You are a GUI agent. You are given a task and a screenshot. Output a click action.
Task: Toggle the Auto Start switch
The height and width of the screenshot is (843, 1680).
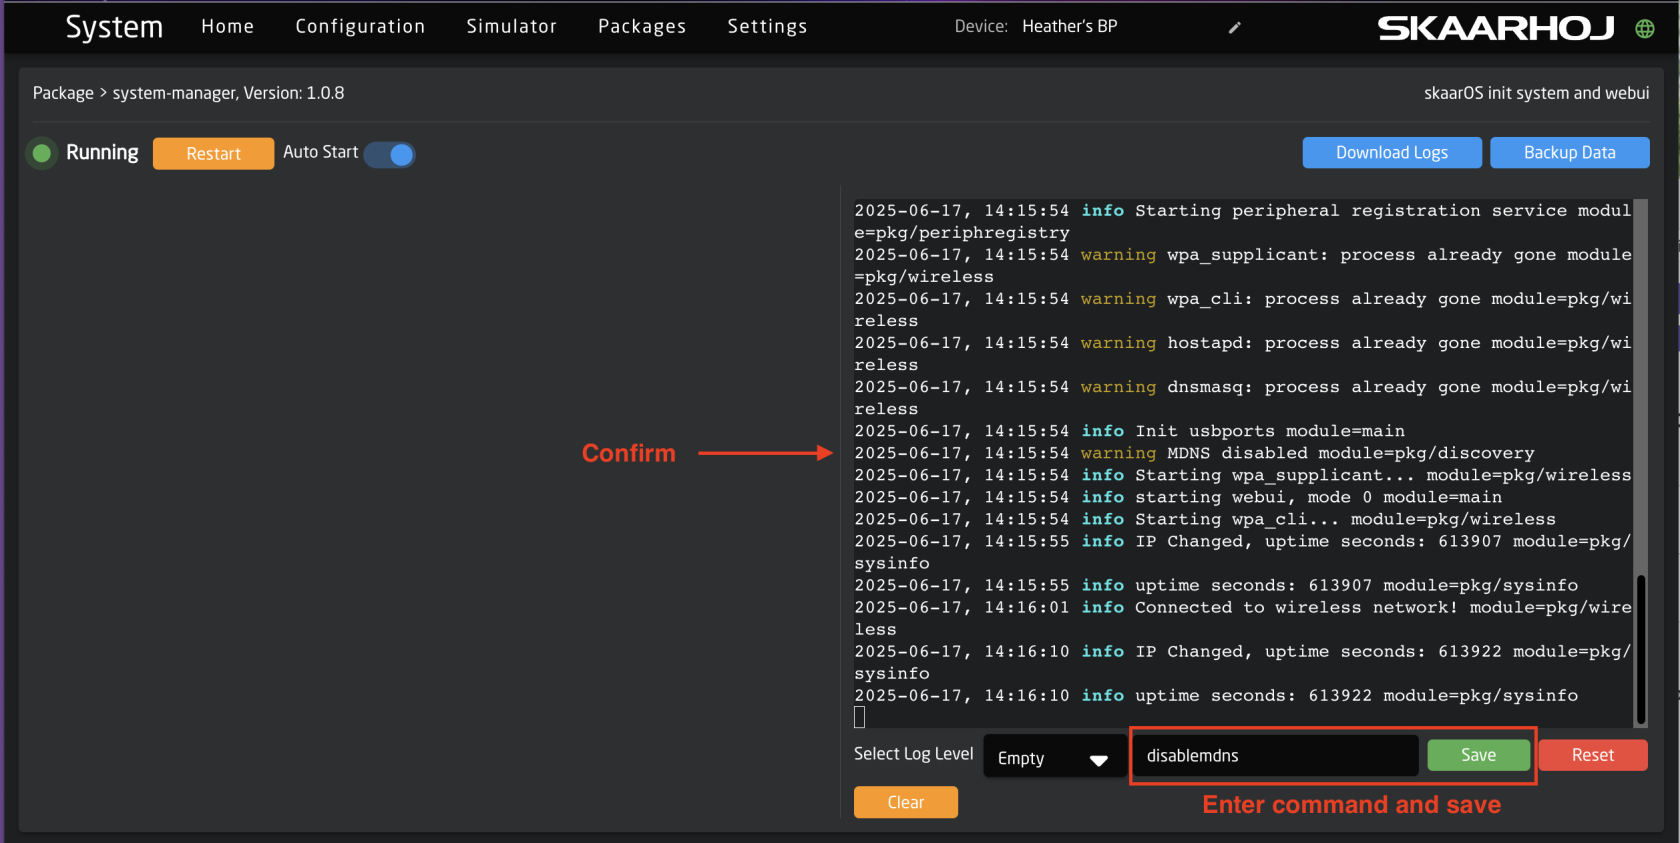390,154
